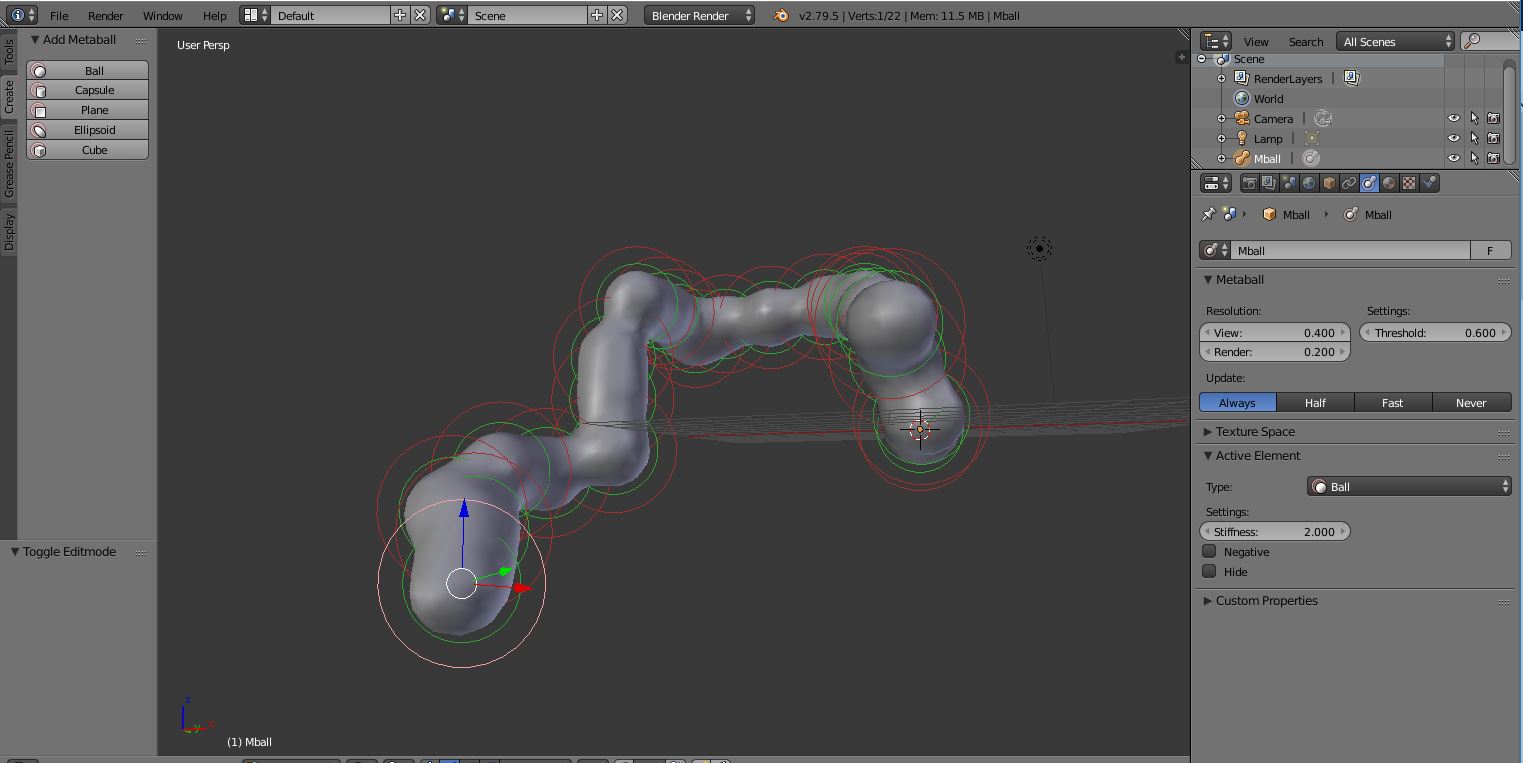Enable the Negative checkbox
Screen dimensions: 1523x763
[1209, 551]
